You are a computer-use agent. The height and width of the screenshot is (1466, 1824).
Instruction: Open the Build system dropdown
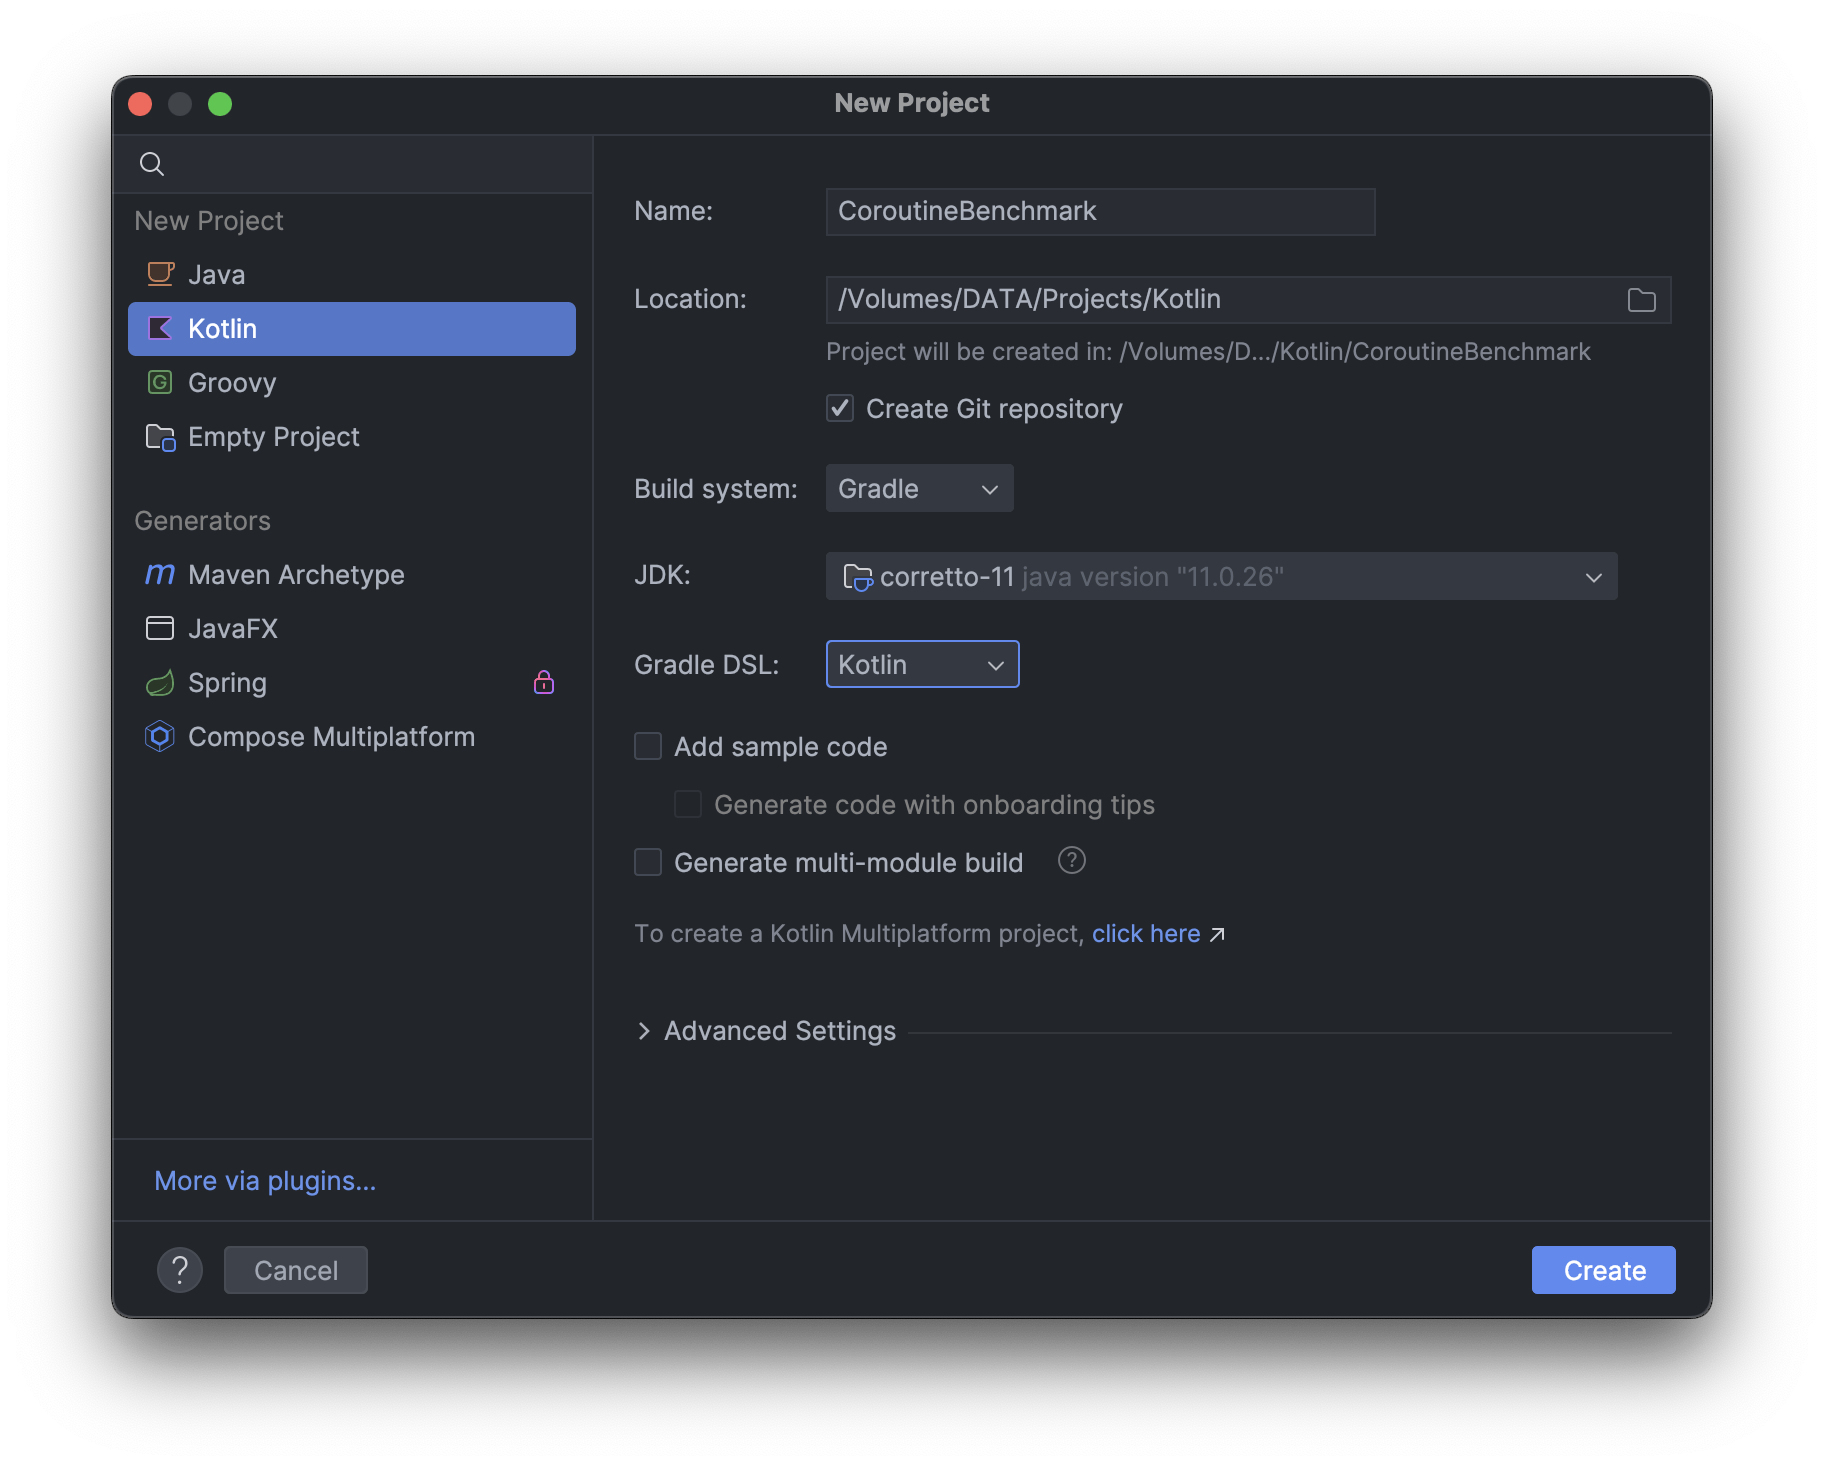(919, 489)
